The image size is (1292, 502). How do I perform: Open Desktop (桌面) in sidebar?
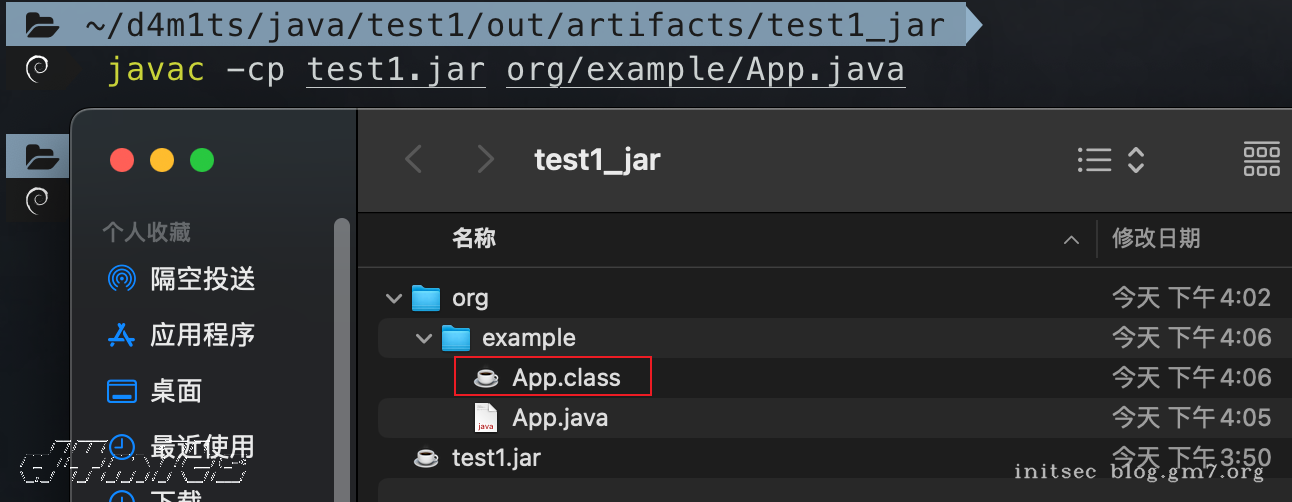pos(176,391)
